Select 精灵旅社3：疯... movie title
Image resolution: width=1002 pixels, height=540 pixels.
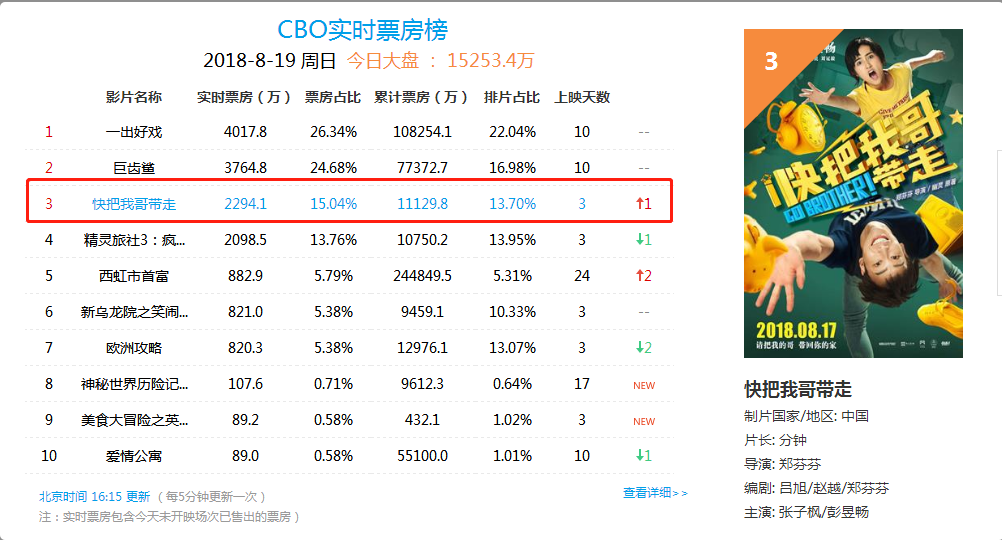click(x=134, y=240)
